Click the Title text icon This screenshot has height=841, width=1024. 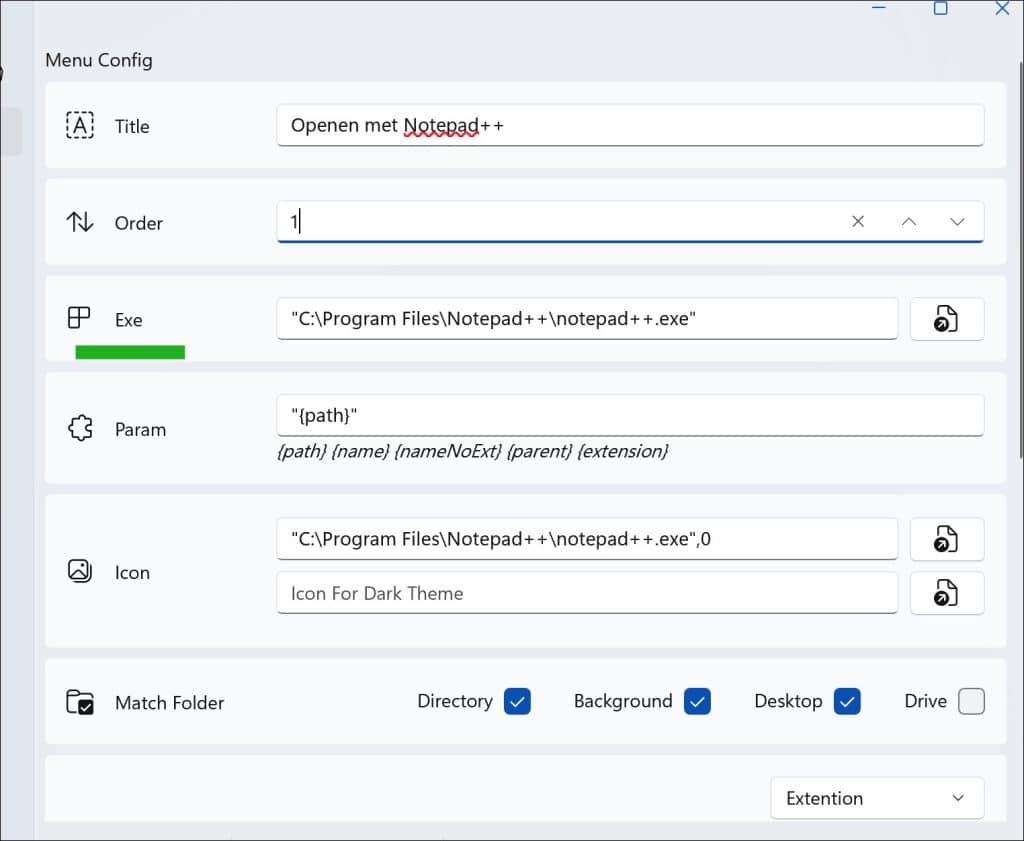(80, 126)
